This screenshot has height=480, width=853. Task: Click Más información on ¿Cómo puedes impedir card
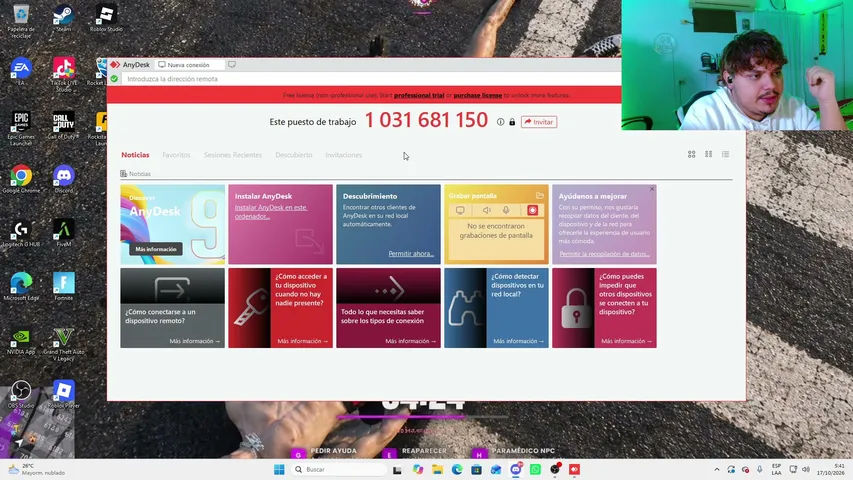pos(626,341)
